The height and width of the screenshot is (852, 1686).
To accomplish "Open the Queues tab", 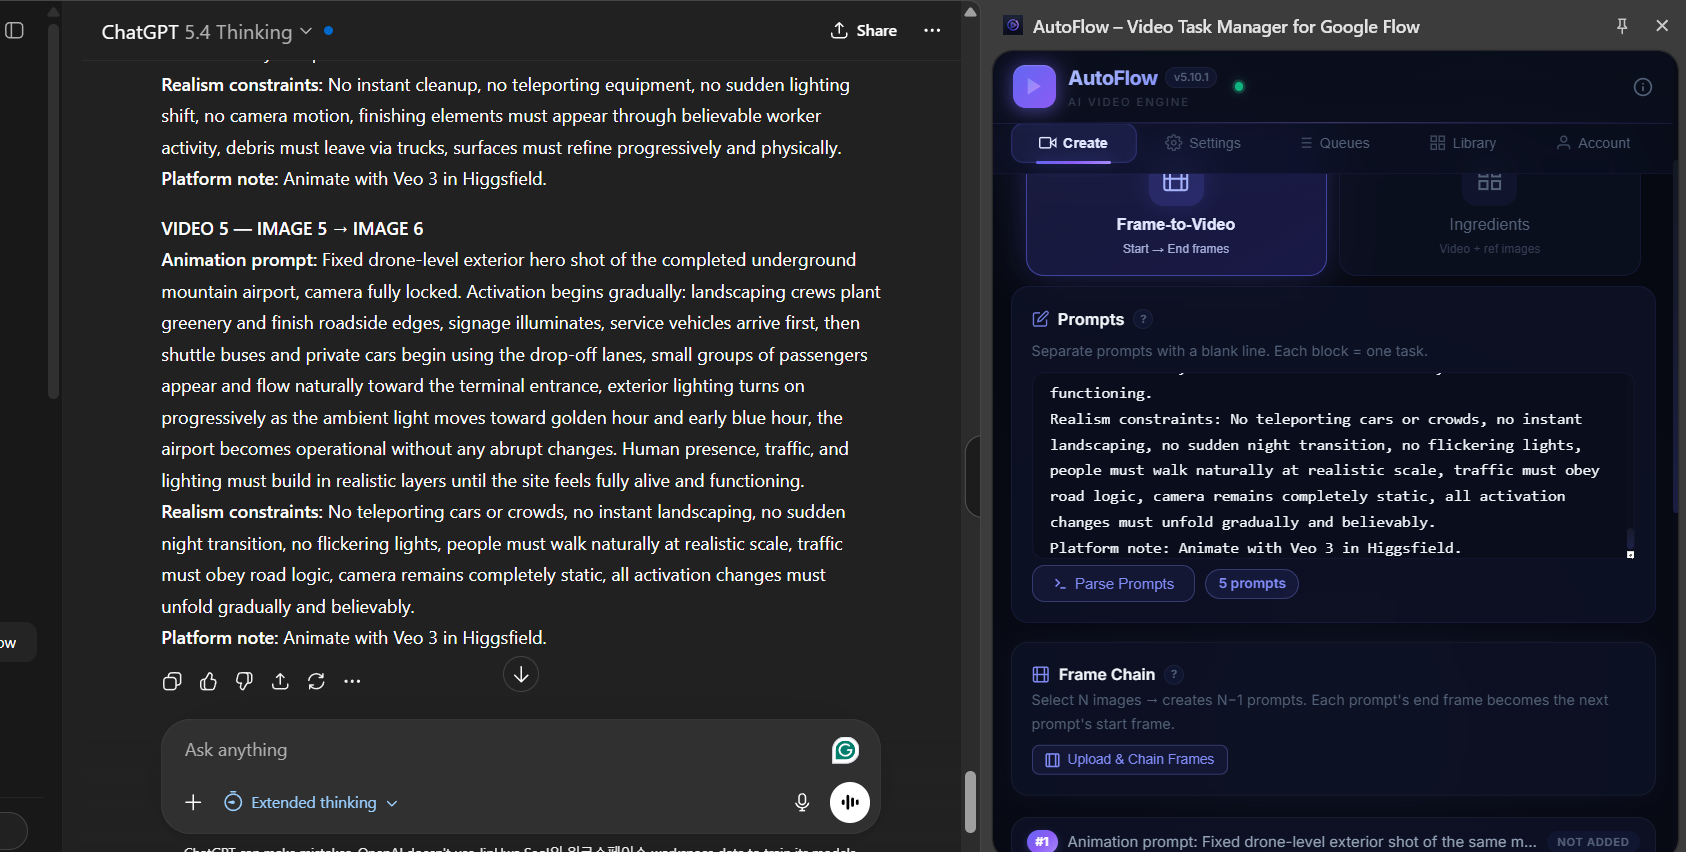I will point(1335,143).
